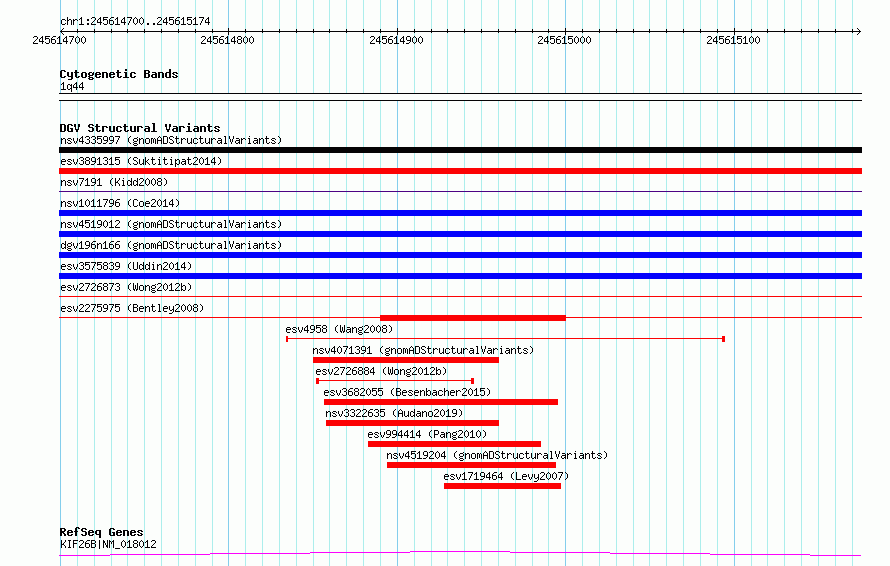Open nsv3322635 (Audano2019) label
This screenshot has height=566, width=890.
point(394,413)
